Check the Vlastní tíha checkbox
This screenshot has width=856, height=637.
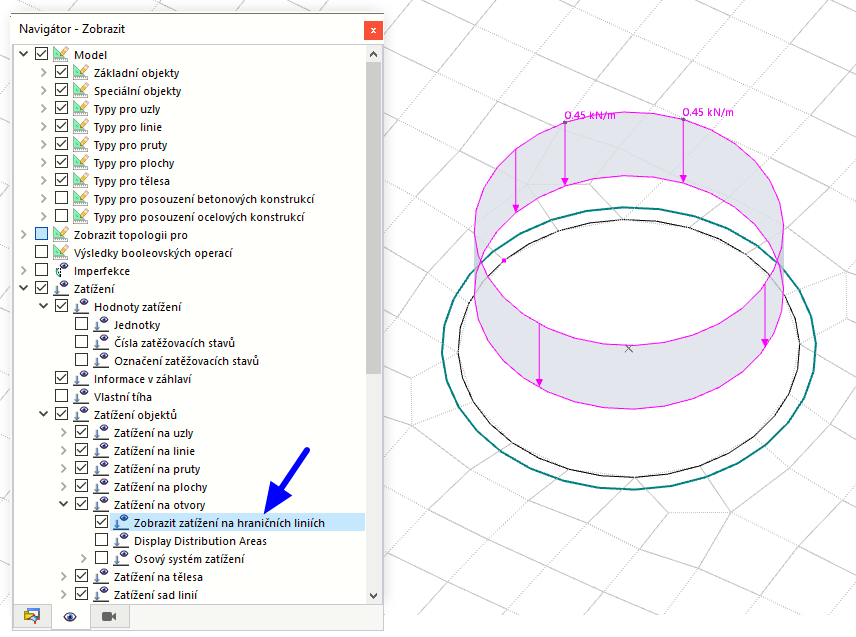click(x=62, y=396)
